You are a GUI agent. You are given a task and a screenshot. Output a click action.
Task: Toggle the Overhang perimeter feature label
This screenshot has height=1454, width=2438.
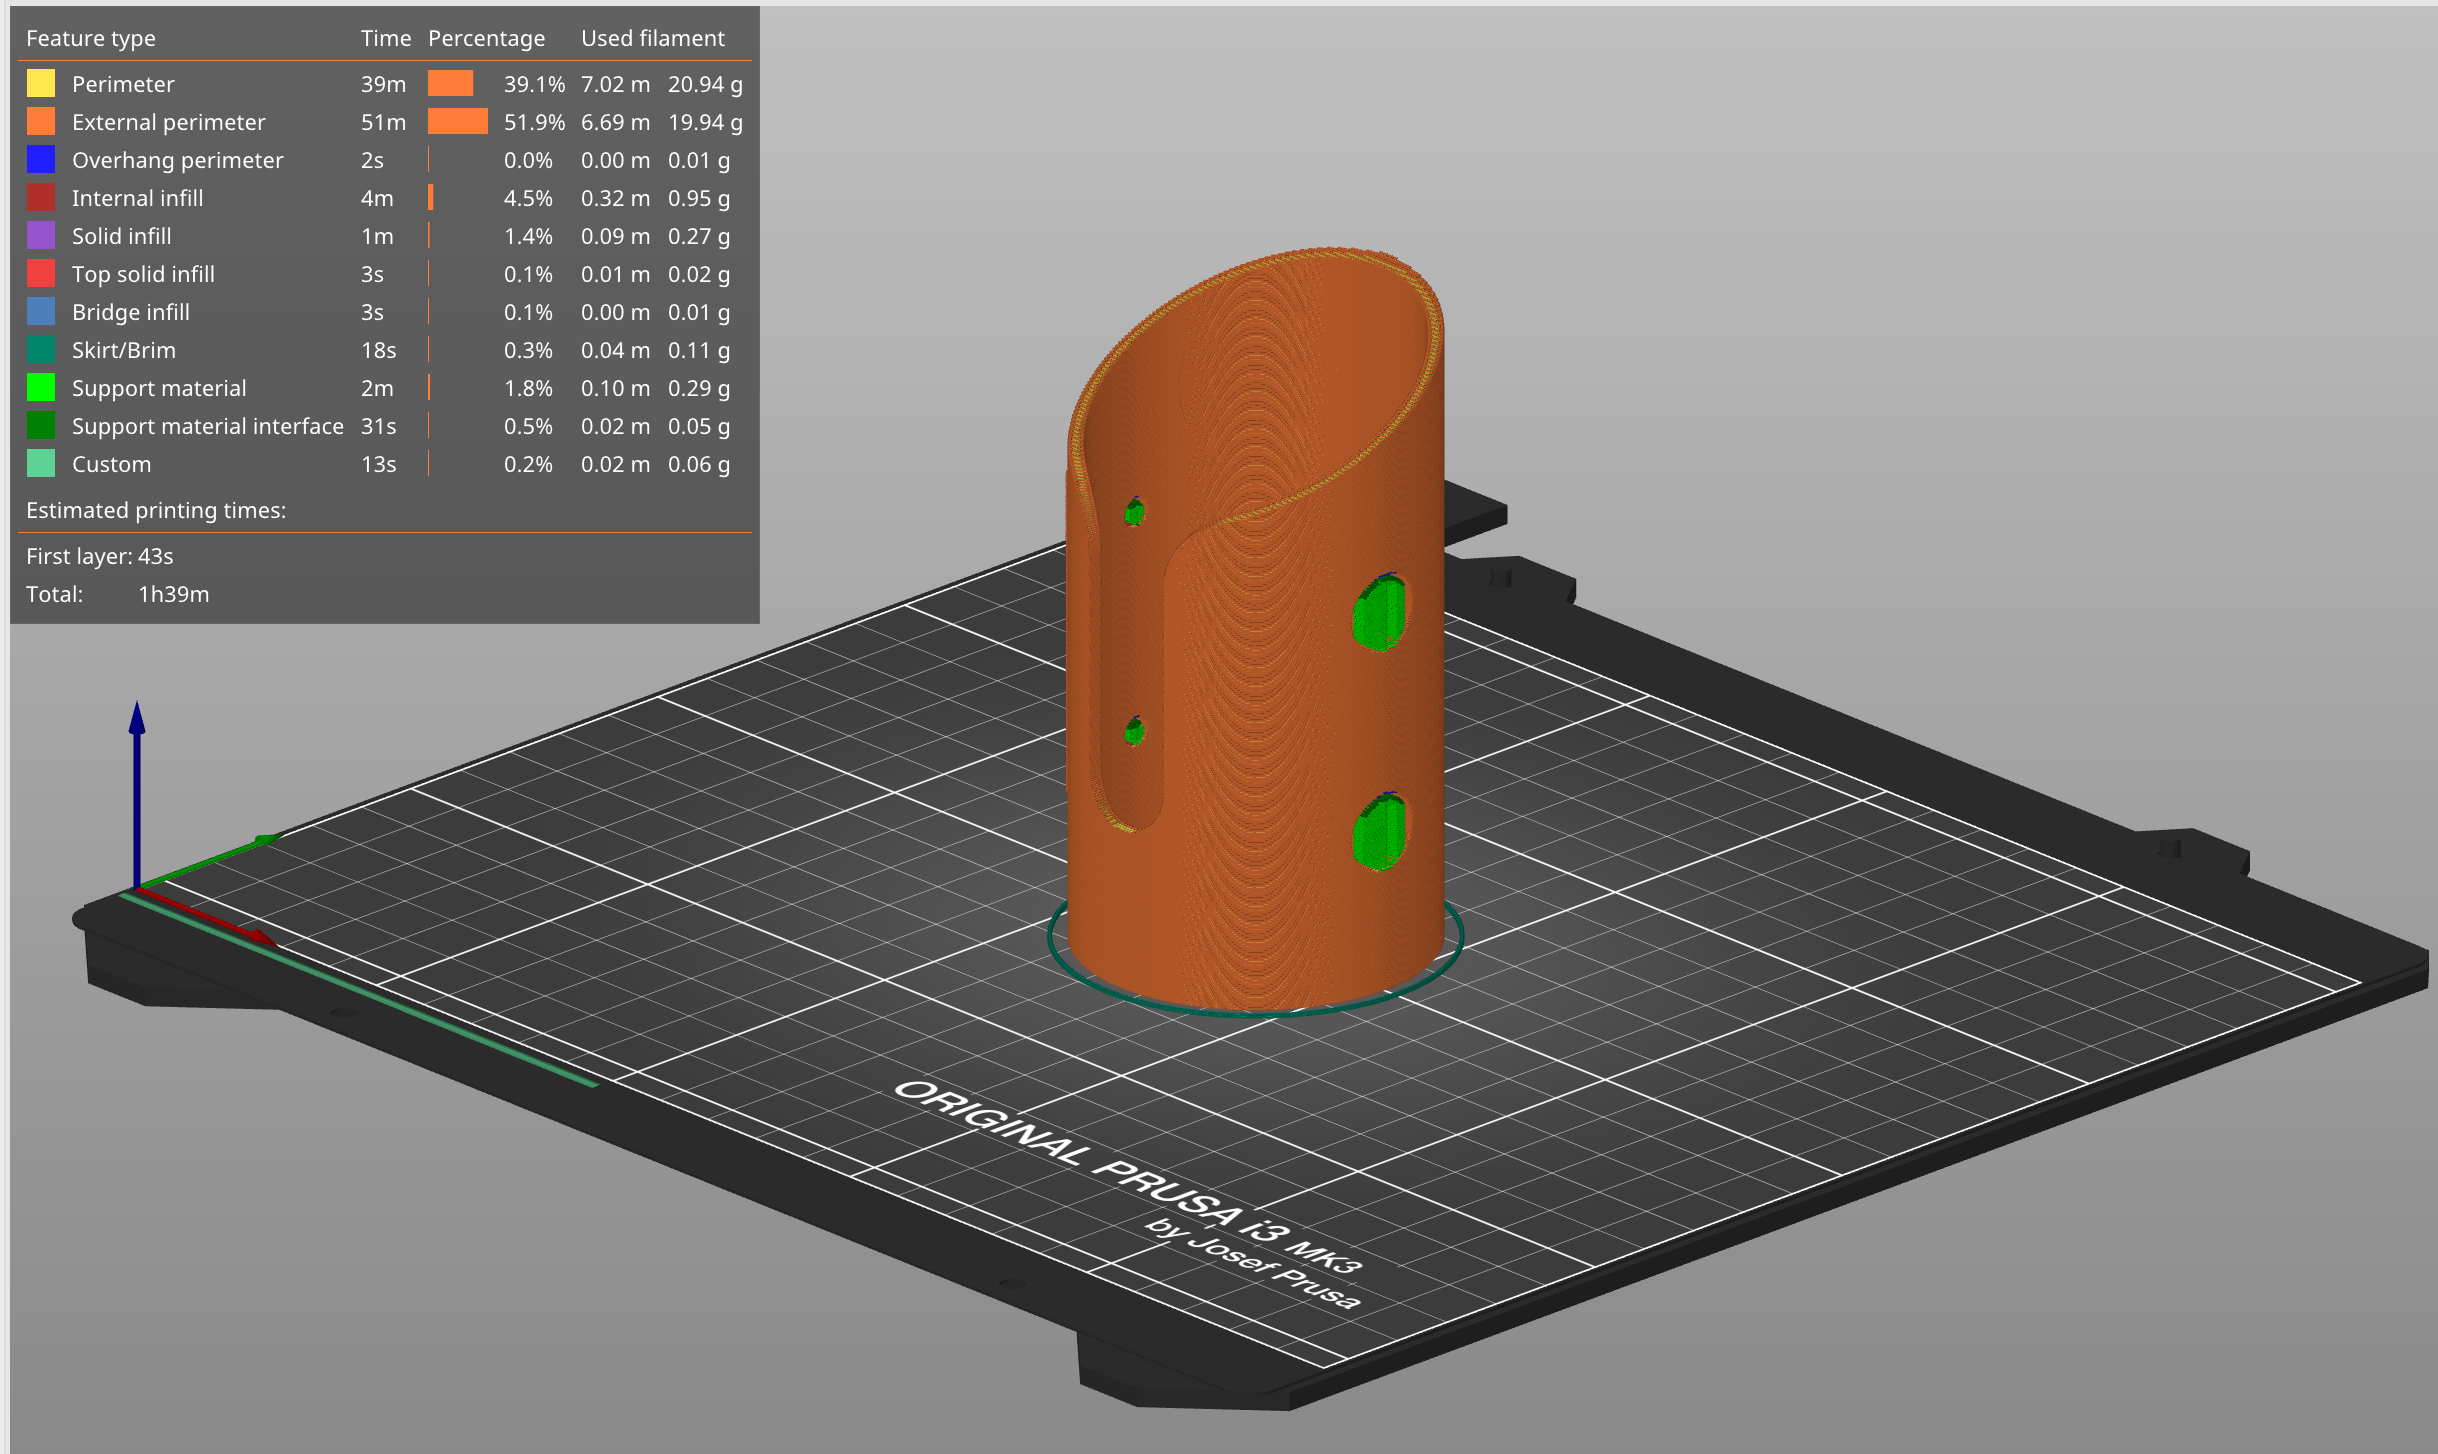click(x=178, y=160)
